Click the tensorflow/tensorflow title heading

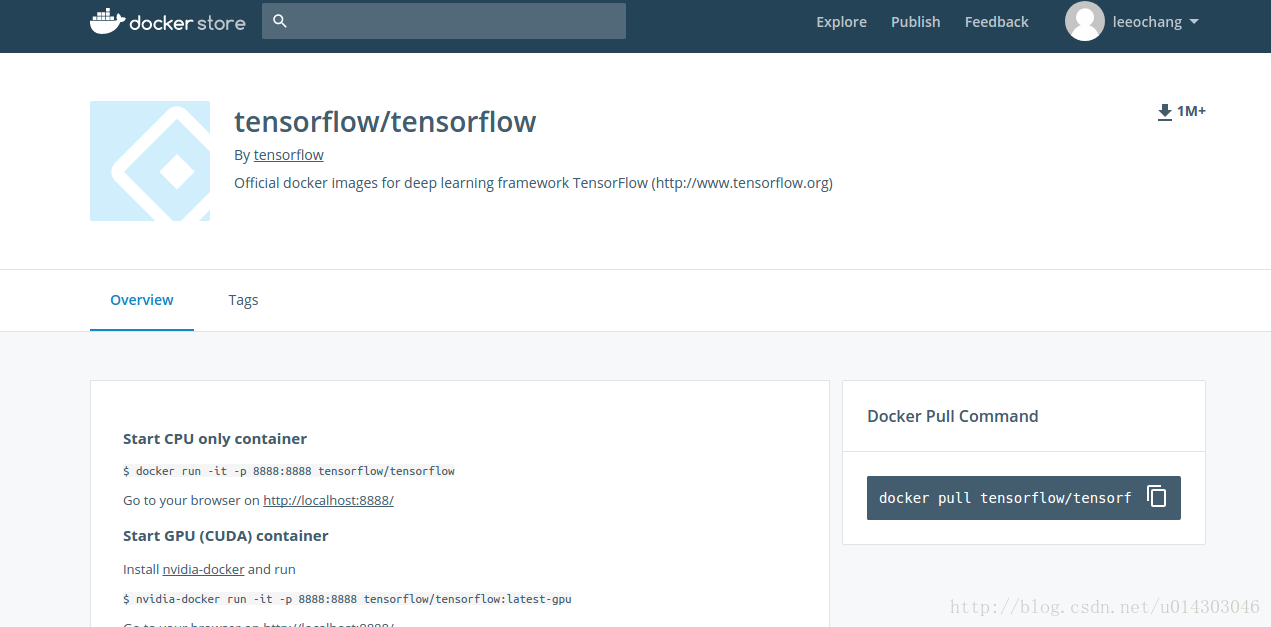[385, 122]
